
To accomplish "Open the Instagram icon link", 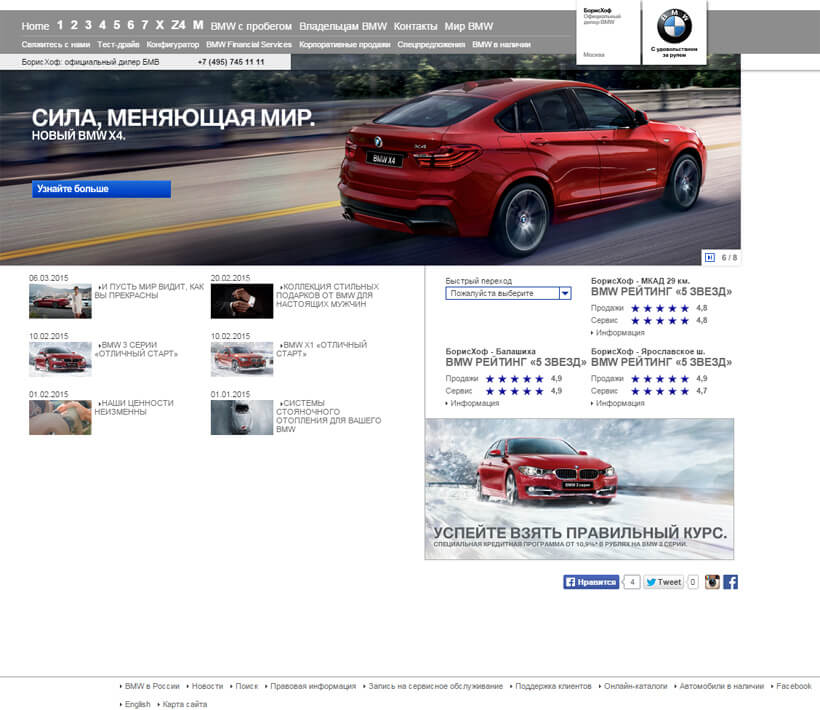I will [712, 582].
